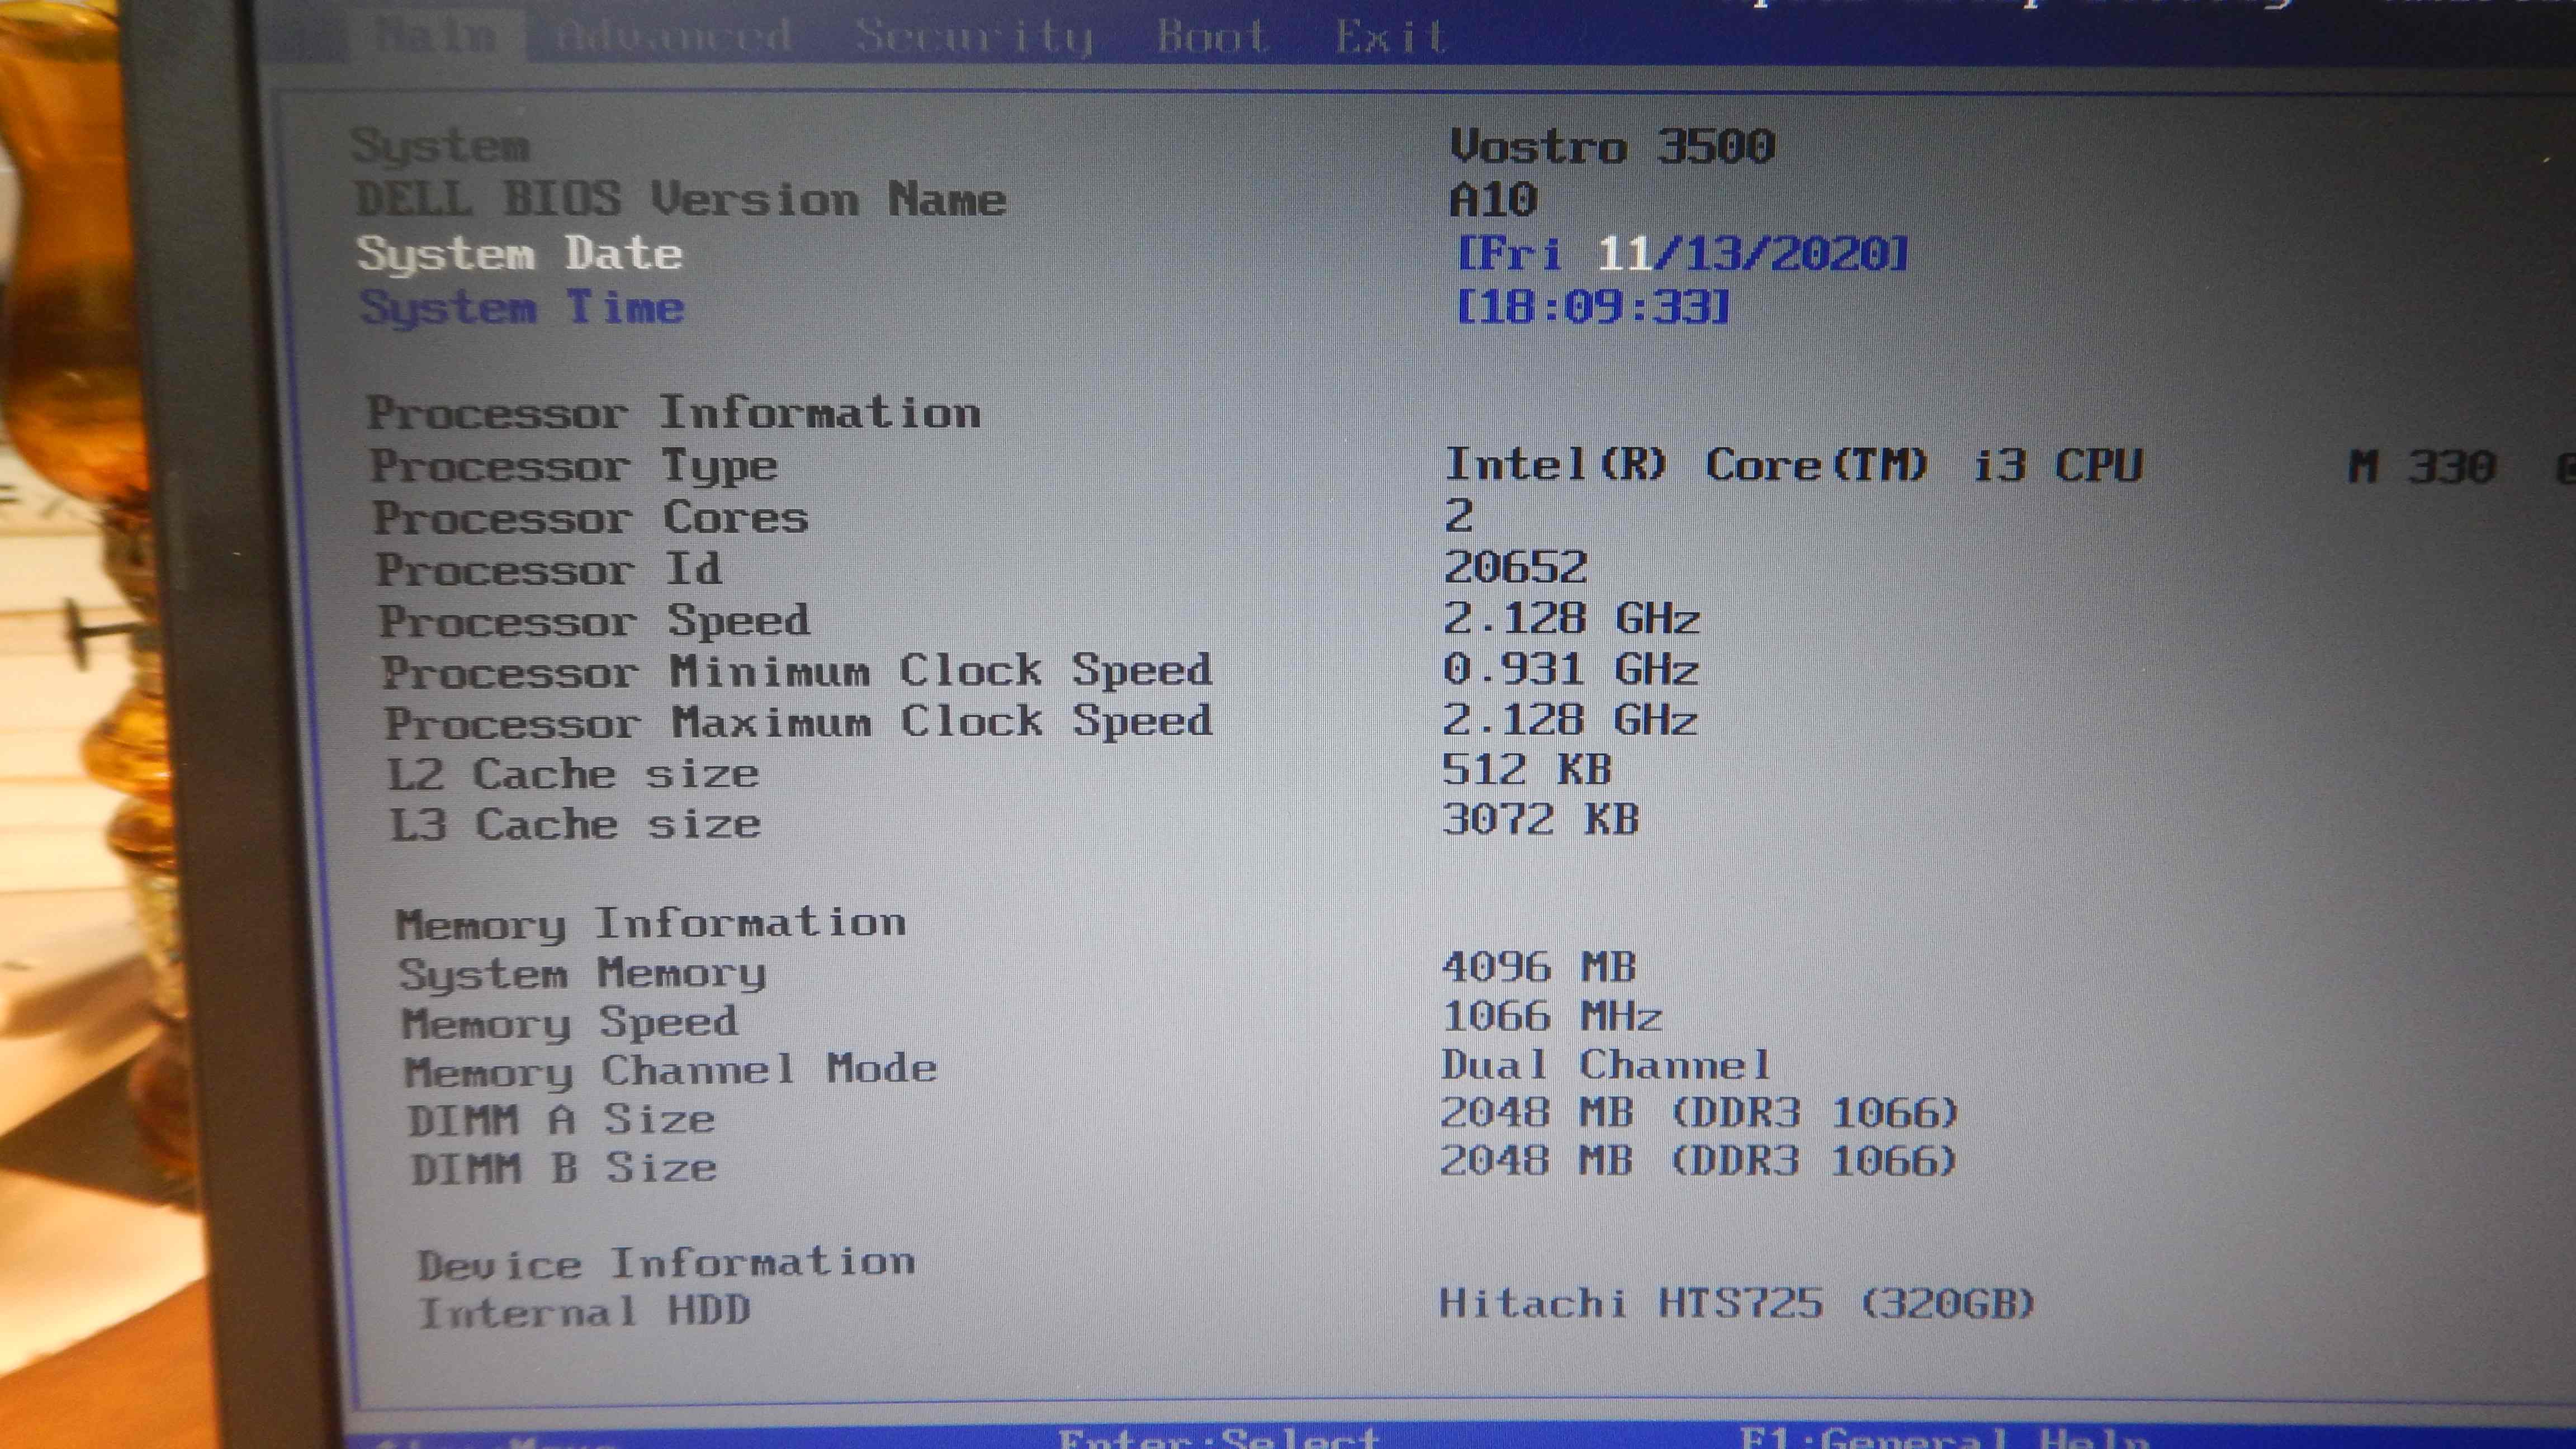Click the L2 Cache size label
Viewport: 2576px width, 1449px height.
tap(574, 774)
